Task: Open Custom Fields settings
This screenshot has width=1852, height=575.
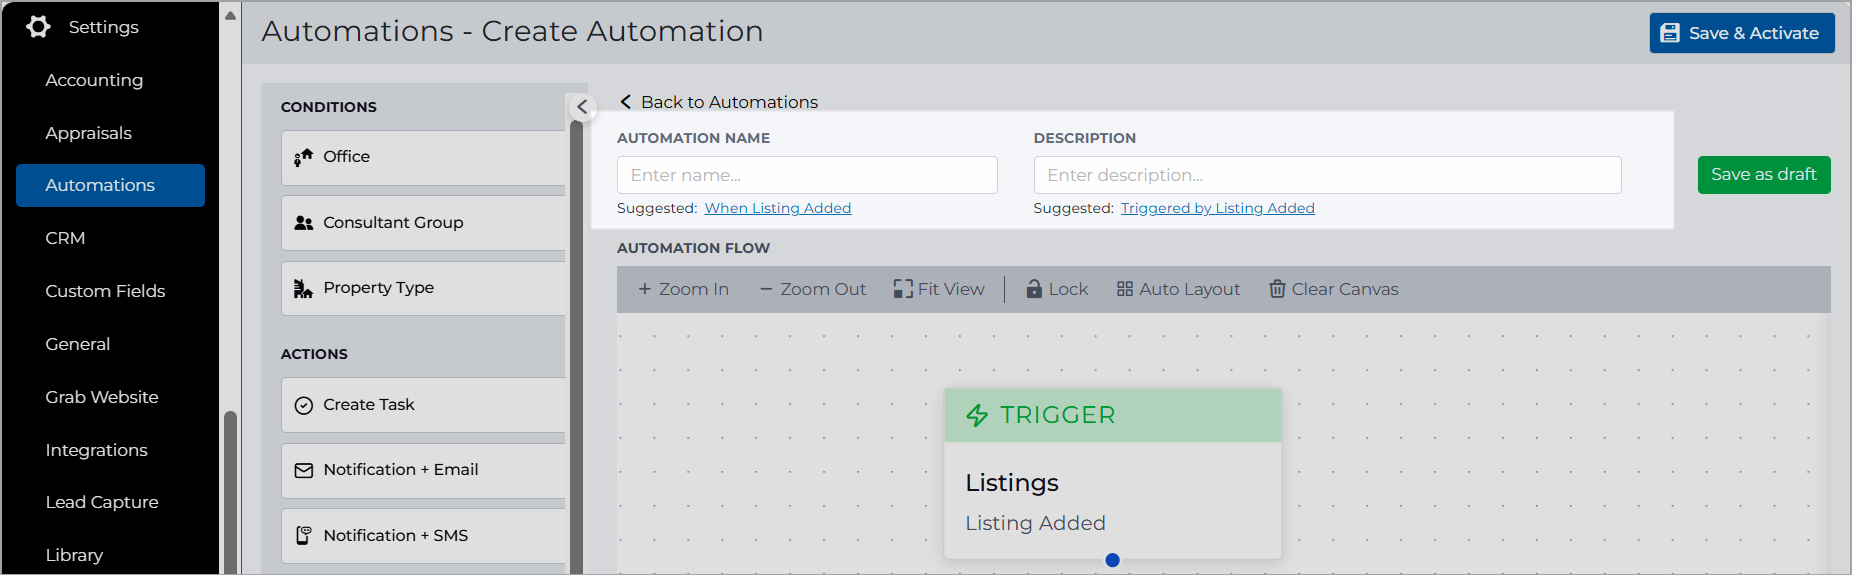Action: [x=105, y=291]
